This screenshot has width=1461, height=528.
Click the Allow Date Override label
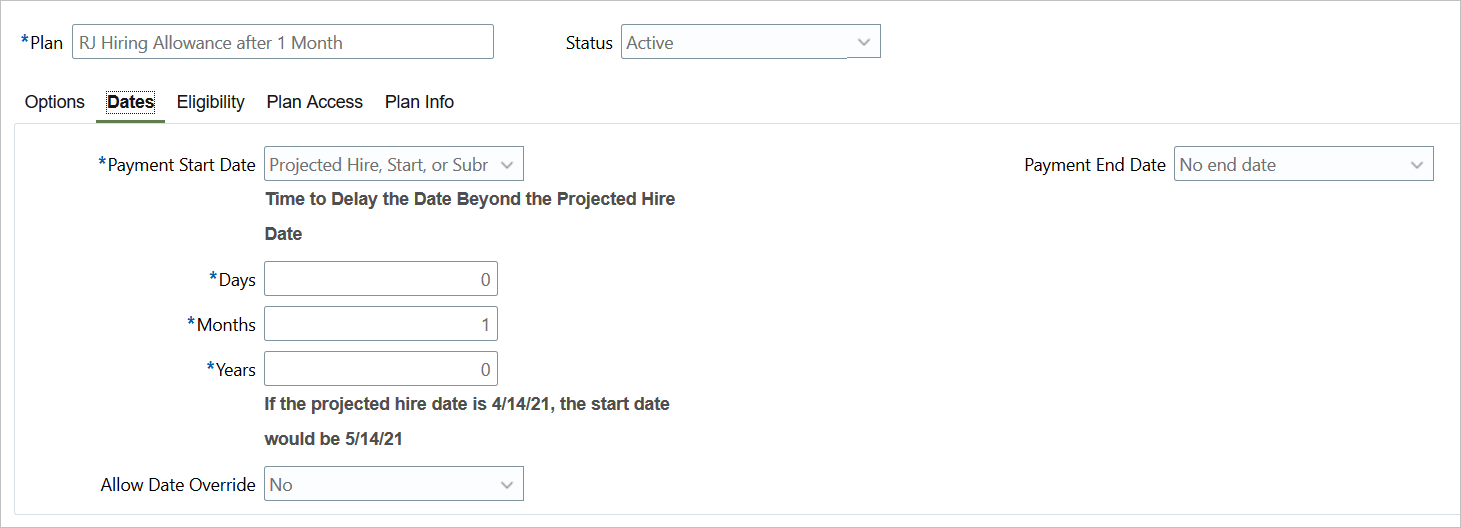[178, 485]
